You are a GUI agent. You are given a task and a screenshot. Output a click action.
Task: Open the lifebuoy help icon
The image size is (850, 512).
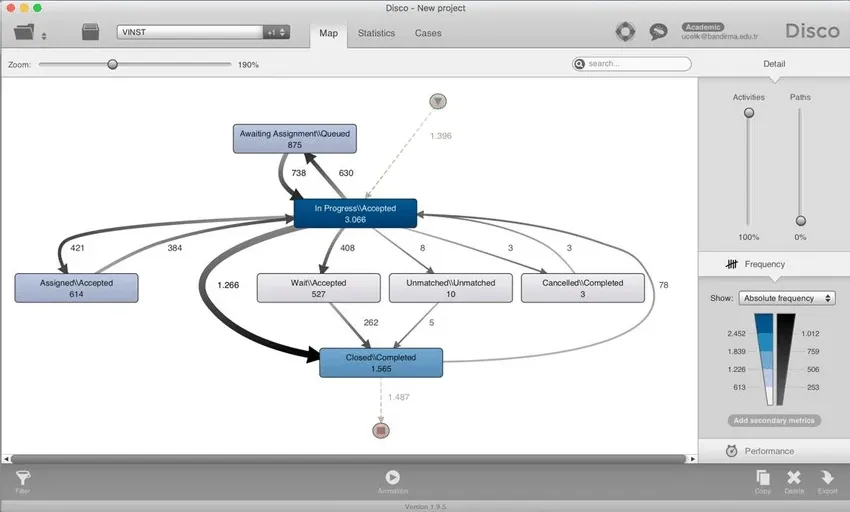[625, 32]
